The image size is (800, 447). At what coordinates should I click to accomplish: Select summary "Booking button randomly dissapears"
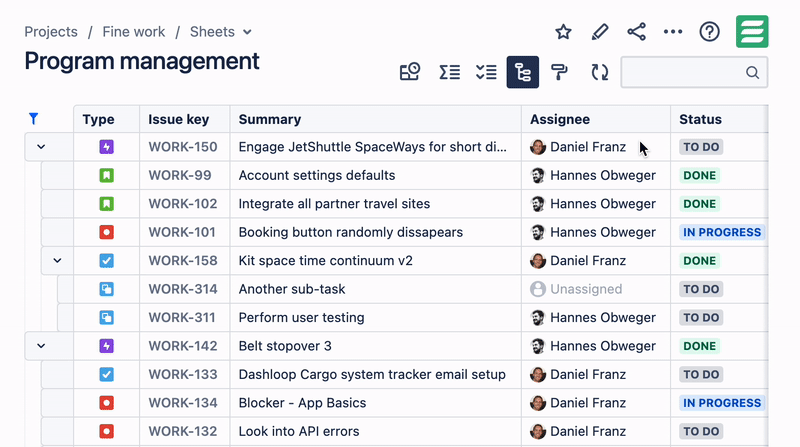[351, 232]
